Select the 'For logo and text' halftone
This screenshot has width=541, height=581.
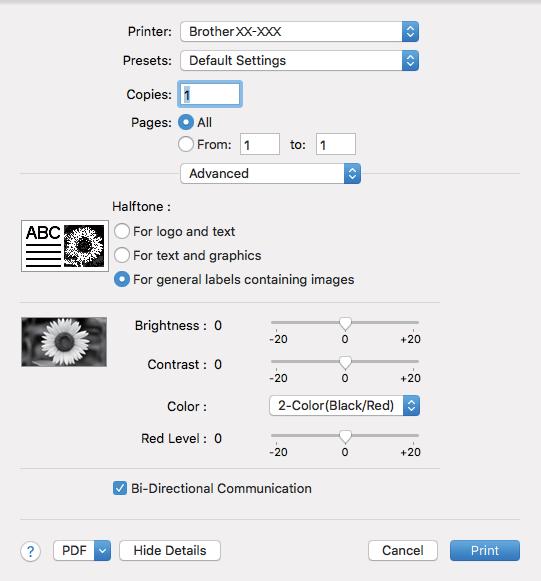122,231
